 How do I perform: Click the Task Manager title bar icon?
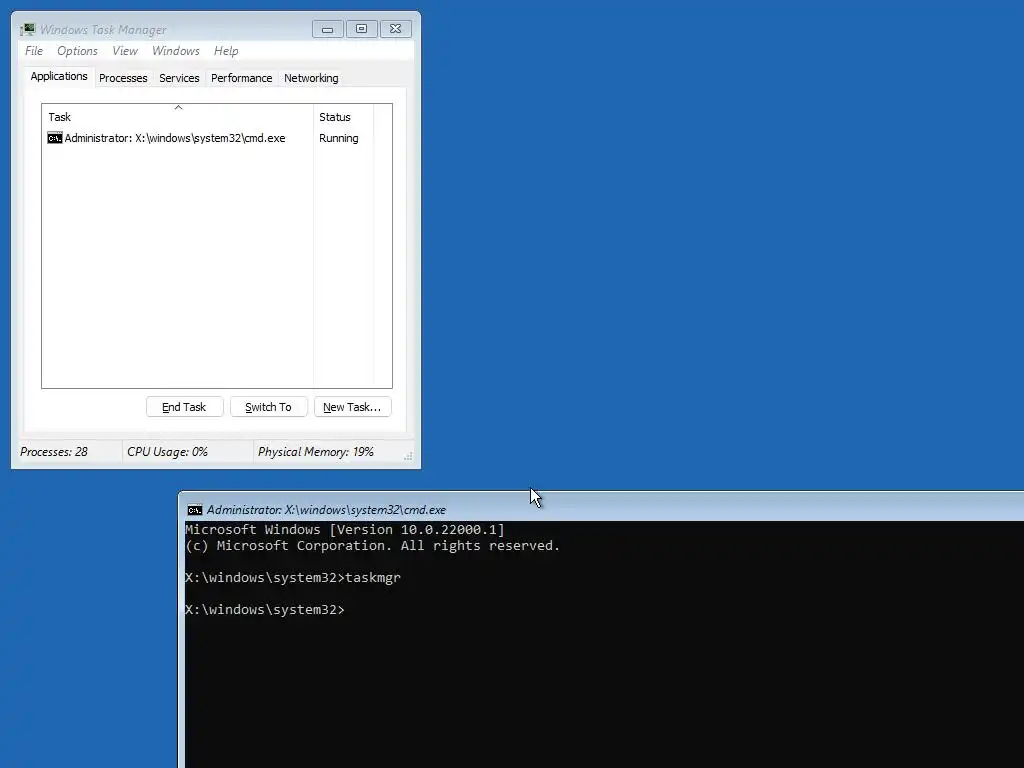pyautogui.click(x=27, y=29)
